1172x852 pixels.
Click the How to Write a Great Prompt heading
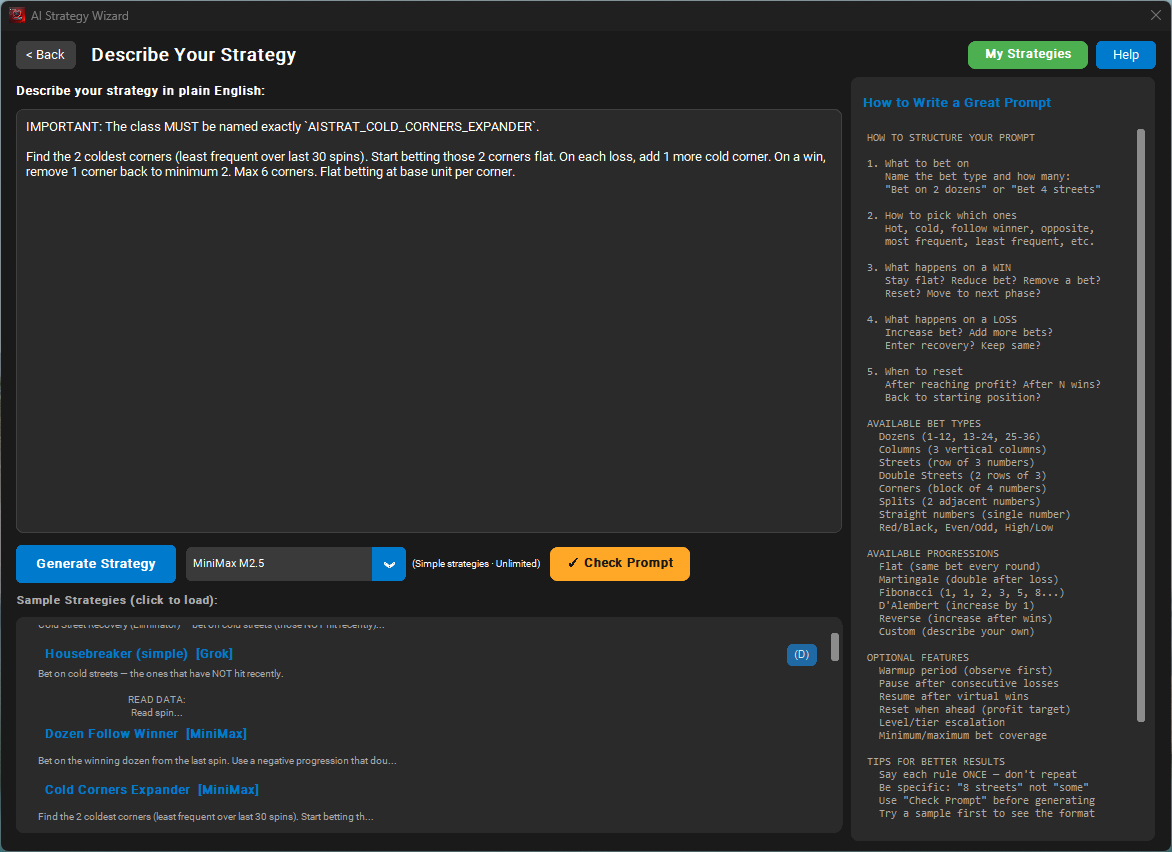click(x=957, y=103)
